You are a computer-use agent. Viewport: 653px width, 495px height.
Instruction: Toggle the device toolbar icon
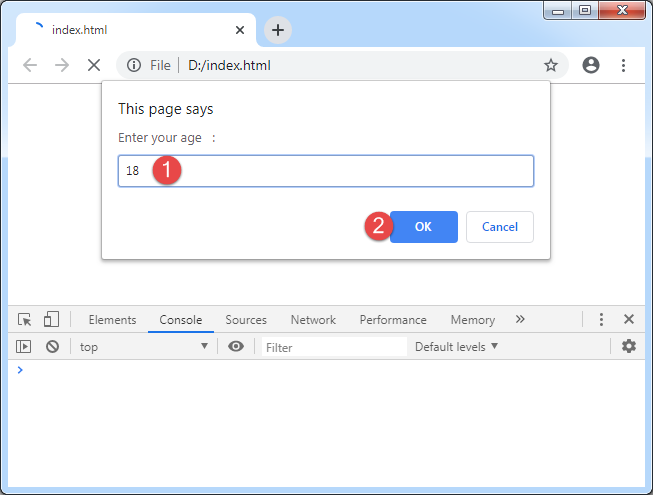coord(51,320)
